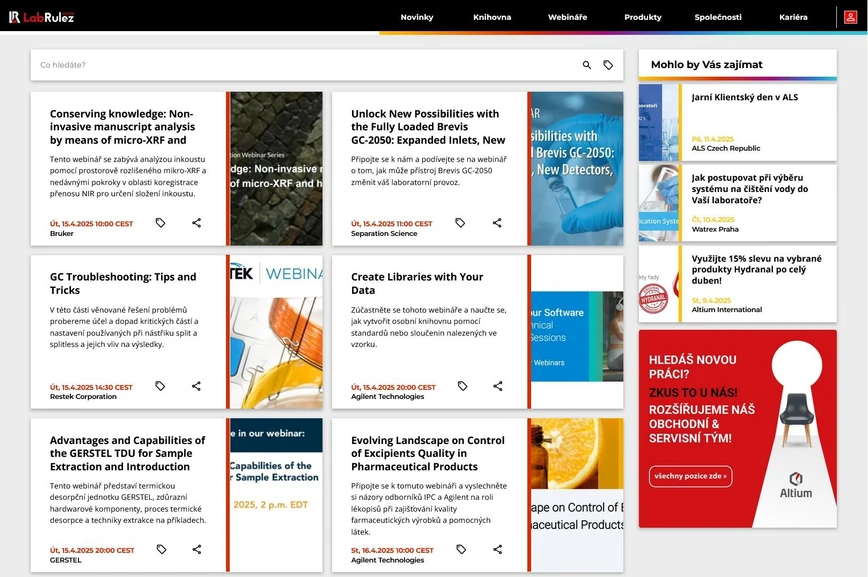Bookmark the Bruker micro-XRF webinar
868x577 pixels.
[160, 223]
